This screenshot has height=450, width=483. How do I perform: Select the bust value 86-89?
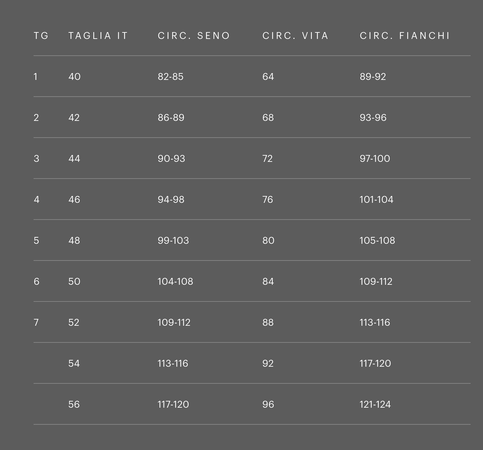(x=171, y=118)
